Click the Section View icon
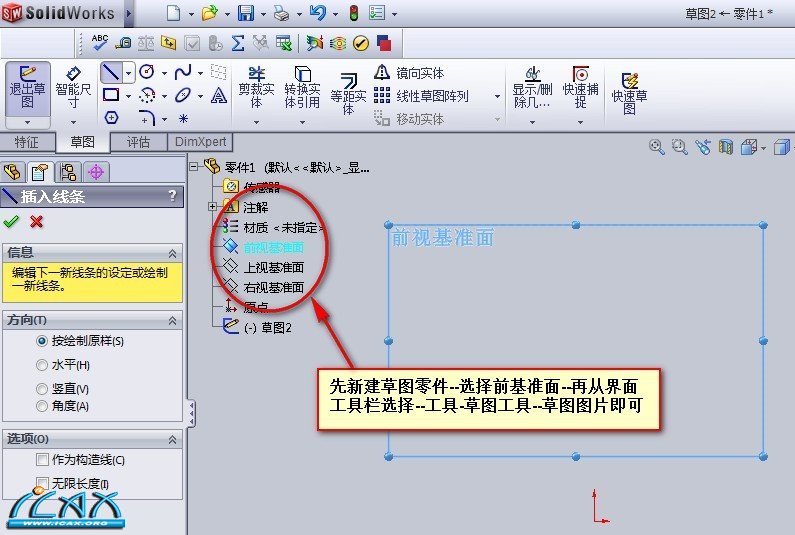The width and height of the screenshot is (795, 535). tap(726, 148)
